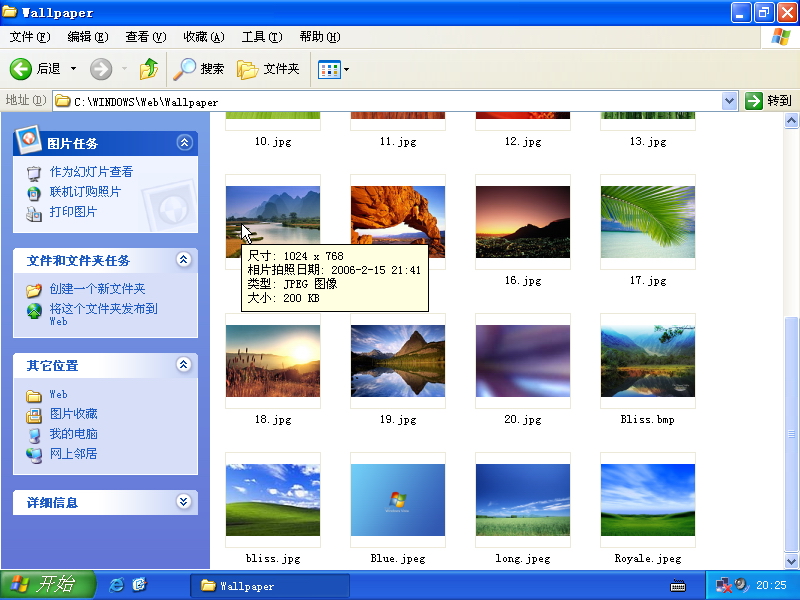Click the address bar path field

(x=388, y=102)
